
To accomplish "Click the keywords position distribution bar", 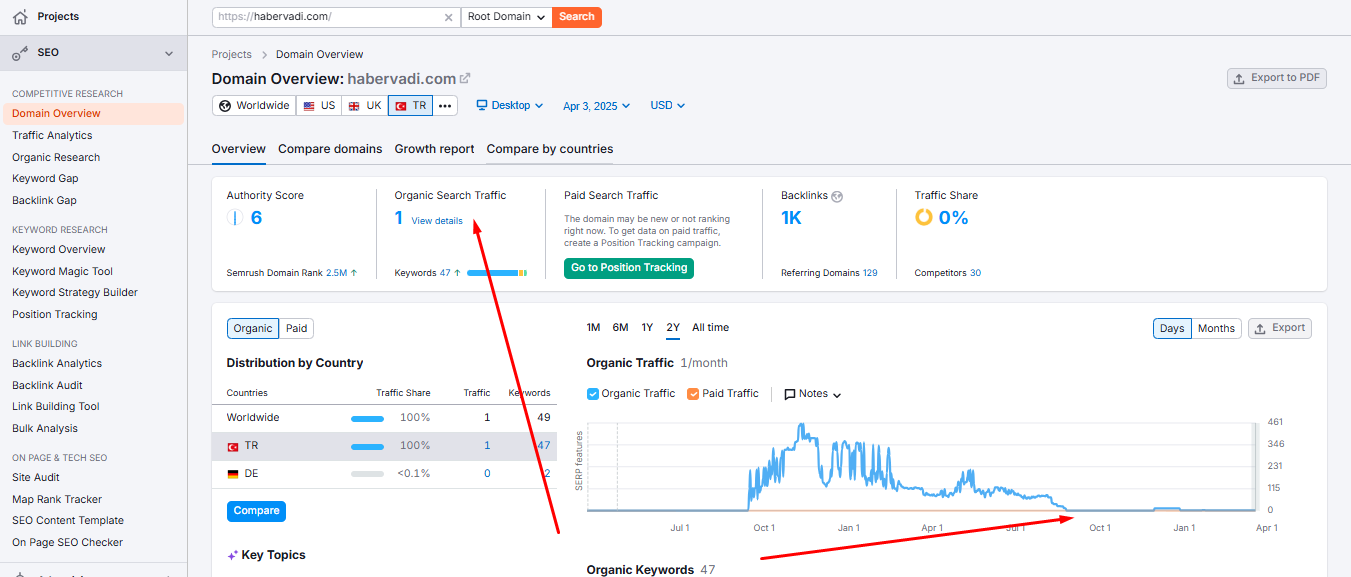I will (497, 273).
